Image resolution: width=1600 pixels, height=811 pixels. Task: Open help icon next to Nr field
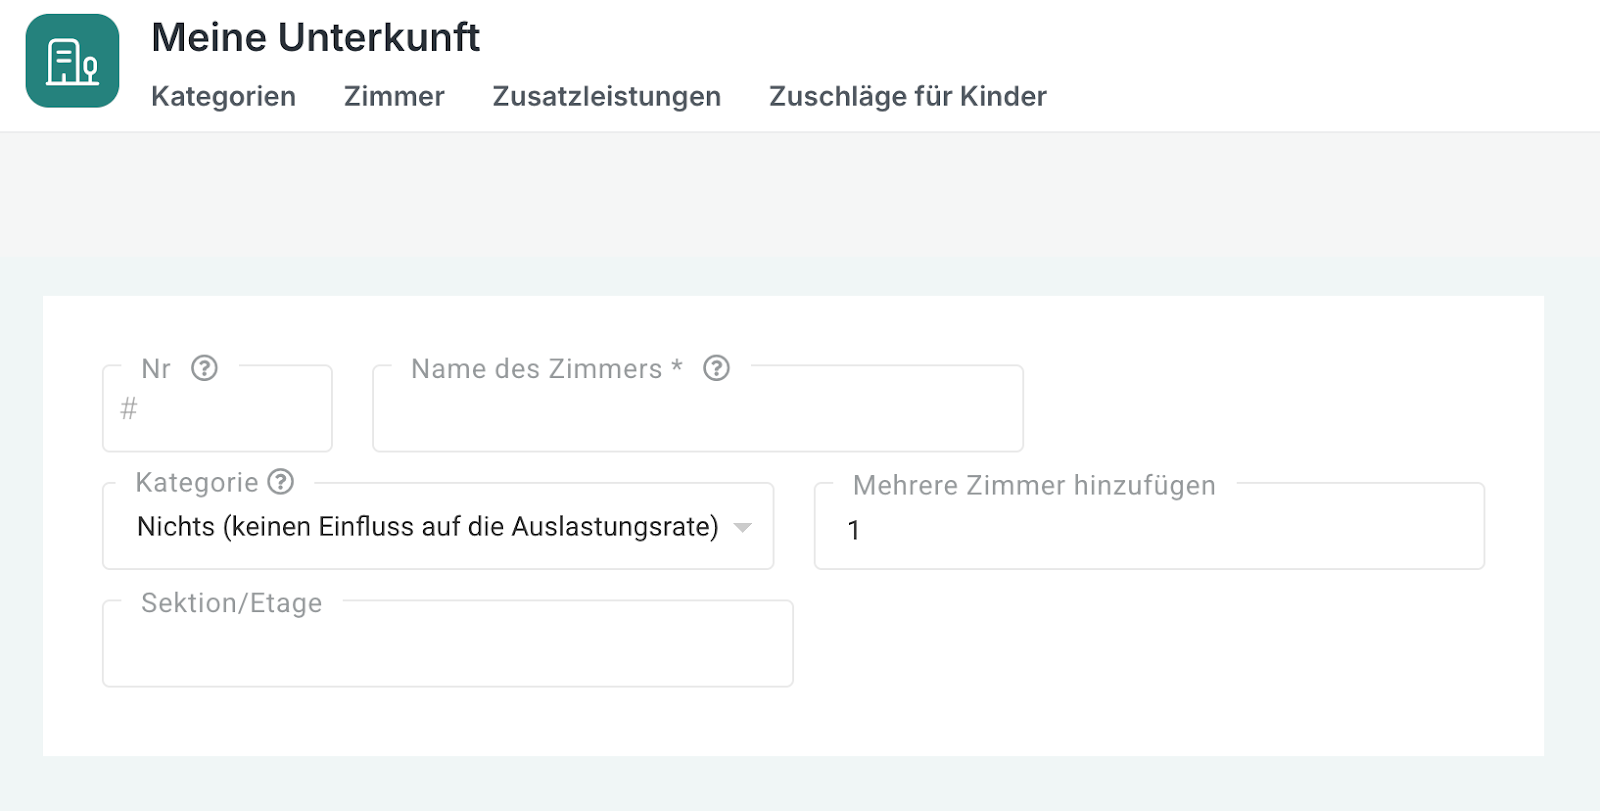pyautogui.click(x=204, y=368)
